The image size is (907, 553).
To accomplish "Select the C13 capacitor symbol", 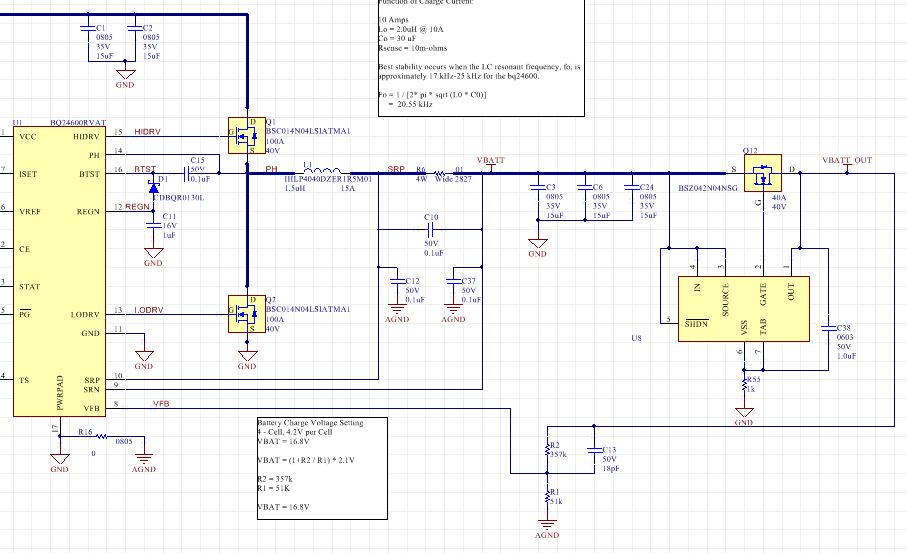I will tap(594, 449).
